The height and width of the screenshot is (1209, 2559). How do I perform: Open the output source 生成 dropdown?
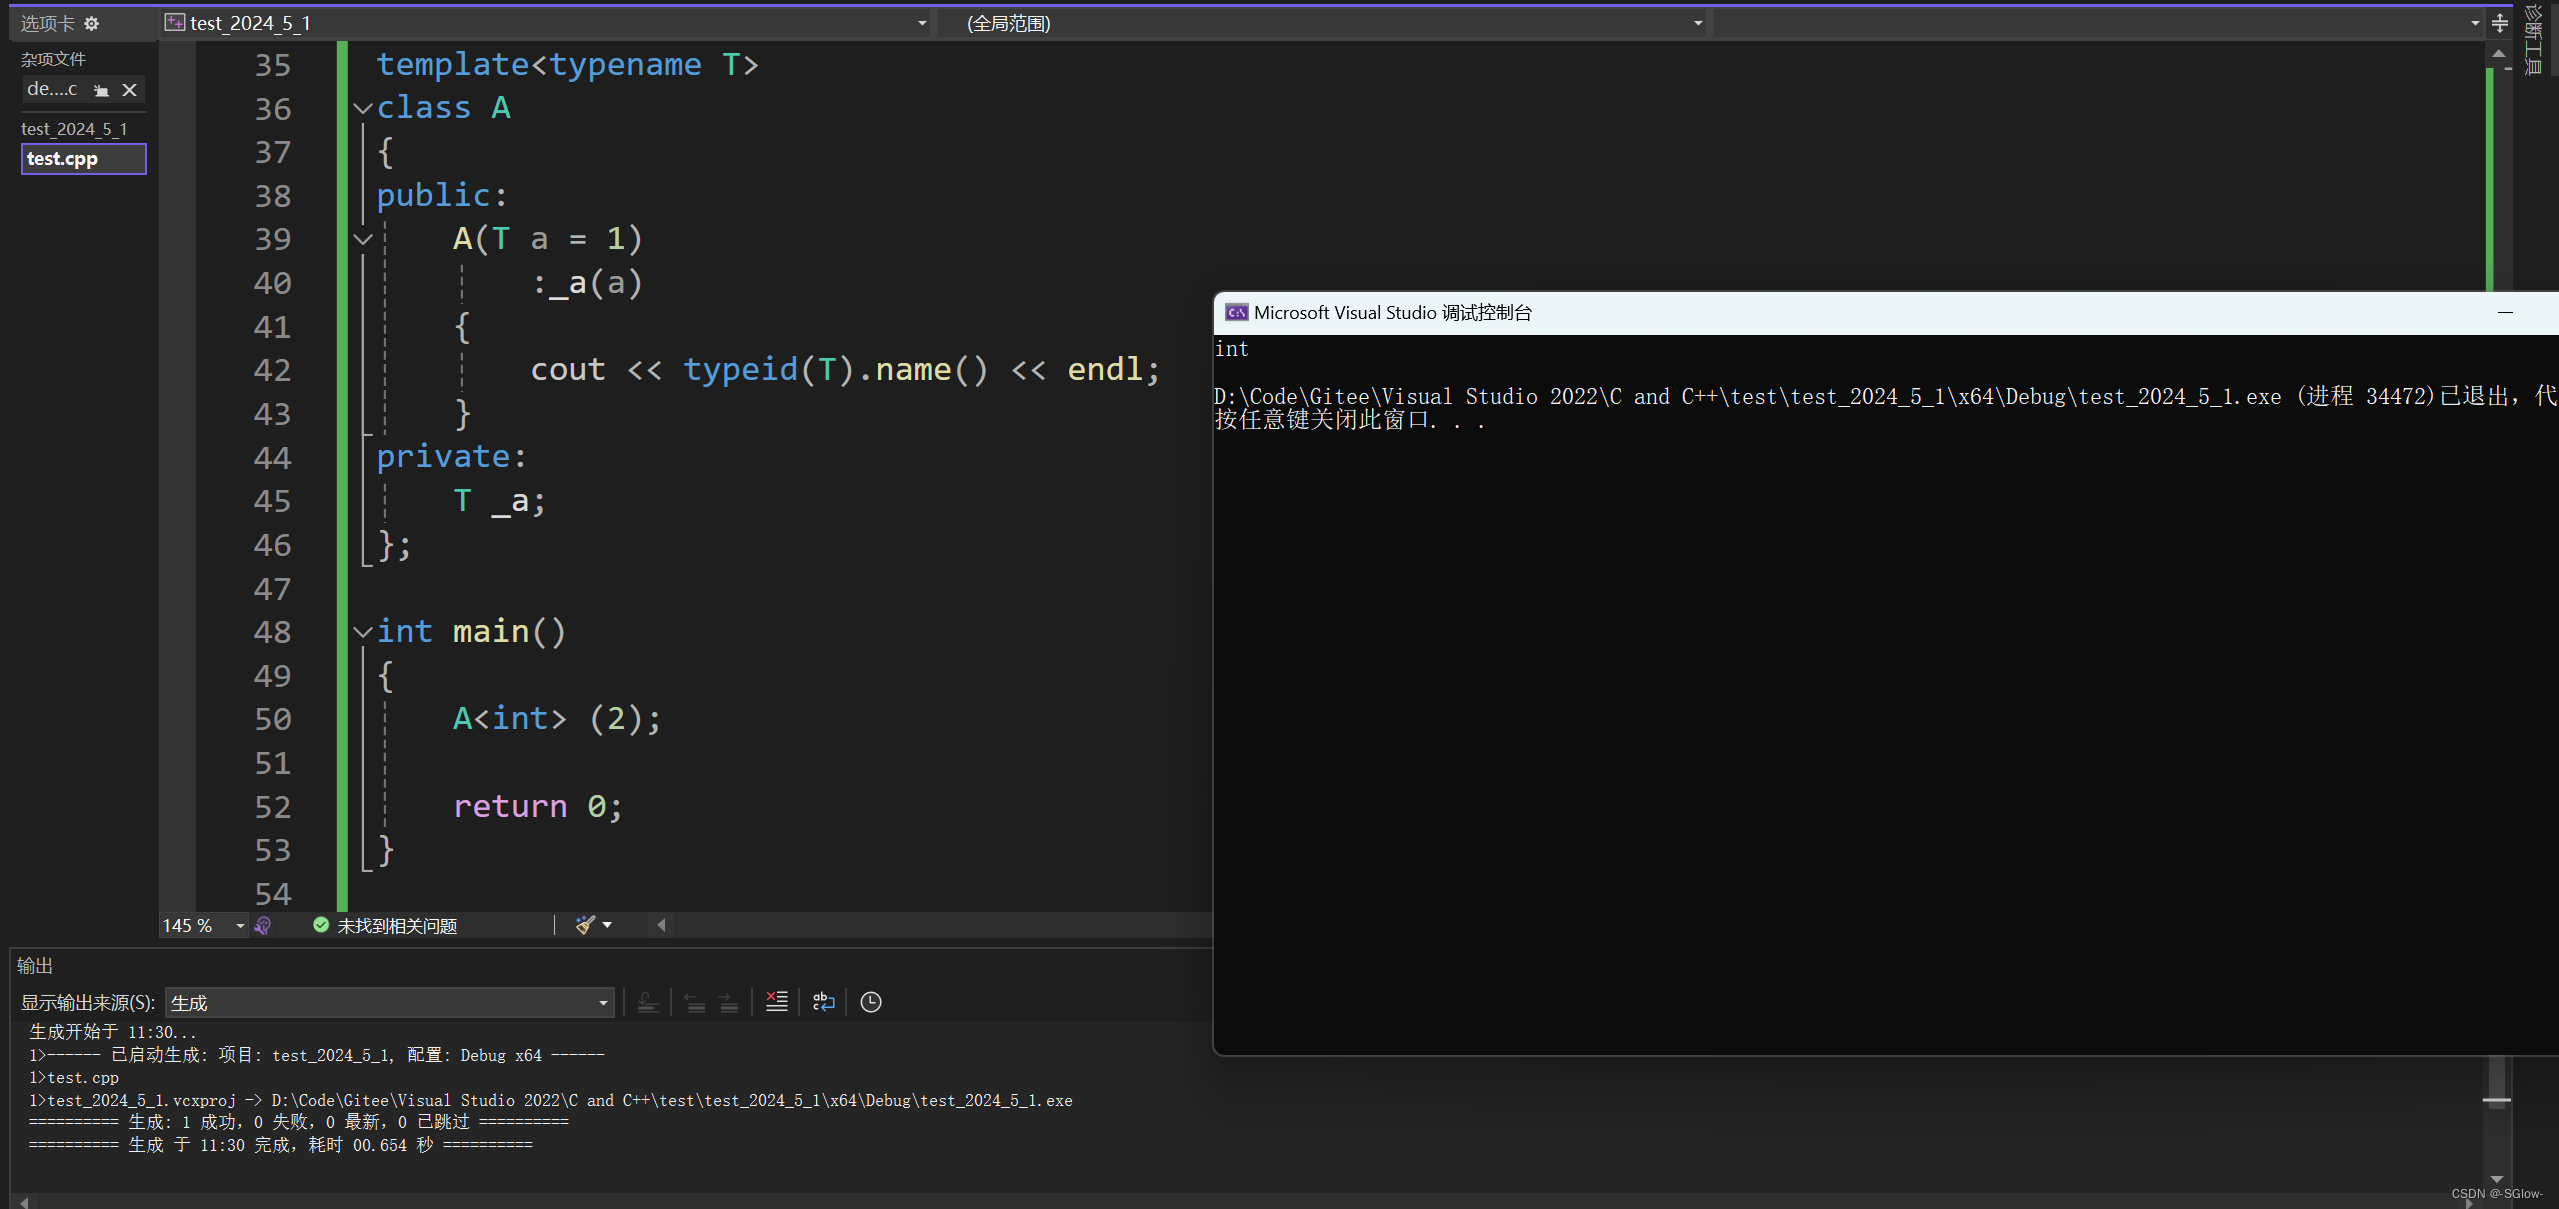tap(603, 1003)
